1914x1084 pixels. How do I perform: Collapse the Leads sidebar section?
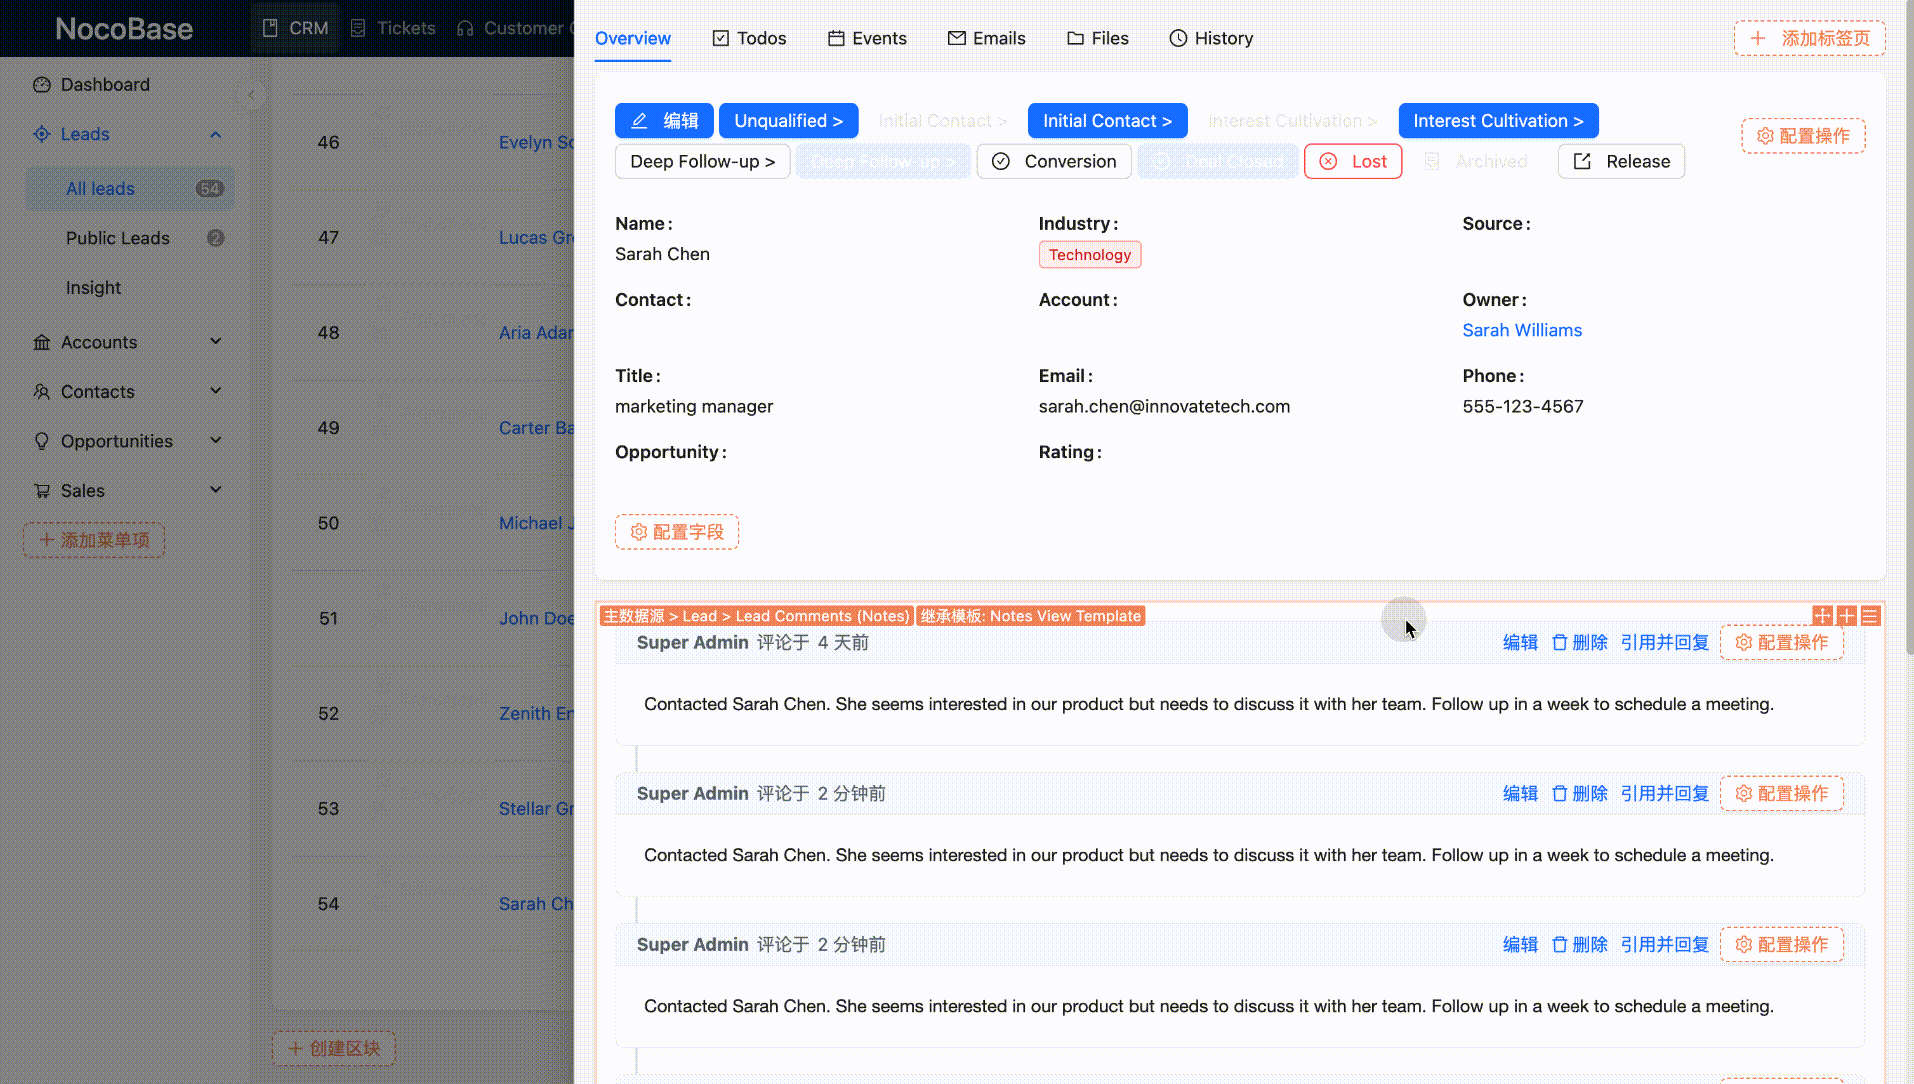(215, 133)
